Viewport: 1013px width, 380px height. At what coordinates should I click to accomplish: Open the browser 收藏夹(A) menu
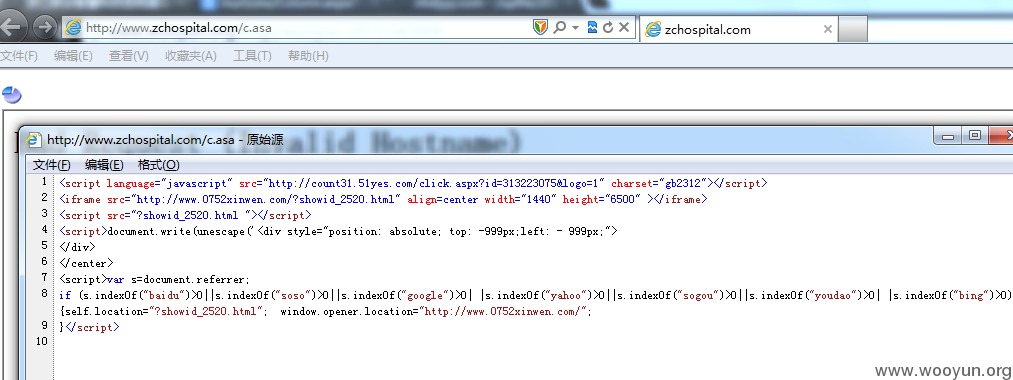191,56
